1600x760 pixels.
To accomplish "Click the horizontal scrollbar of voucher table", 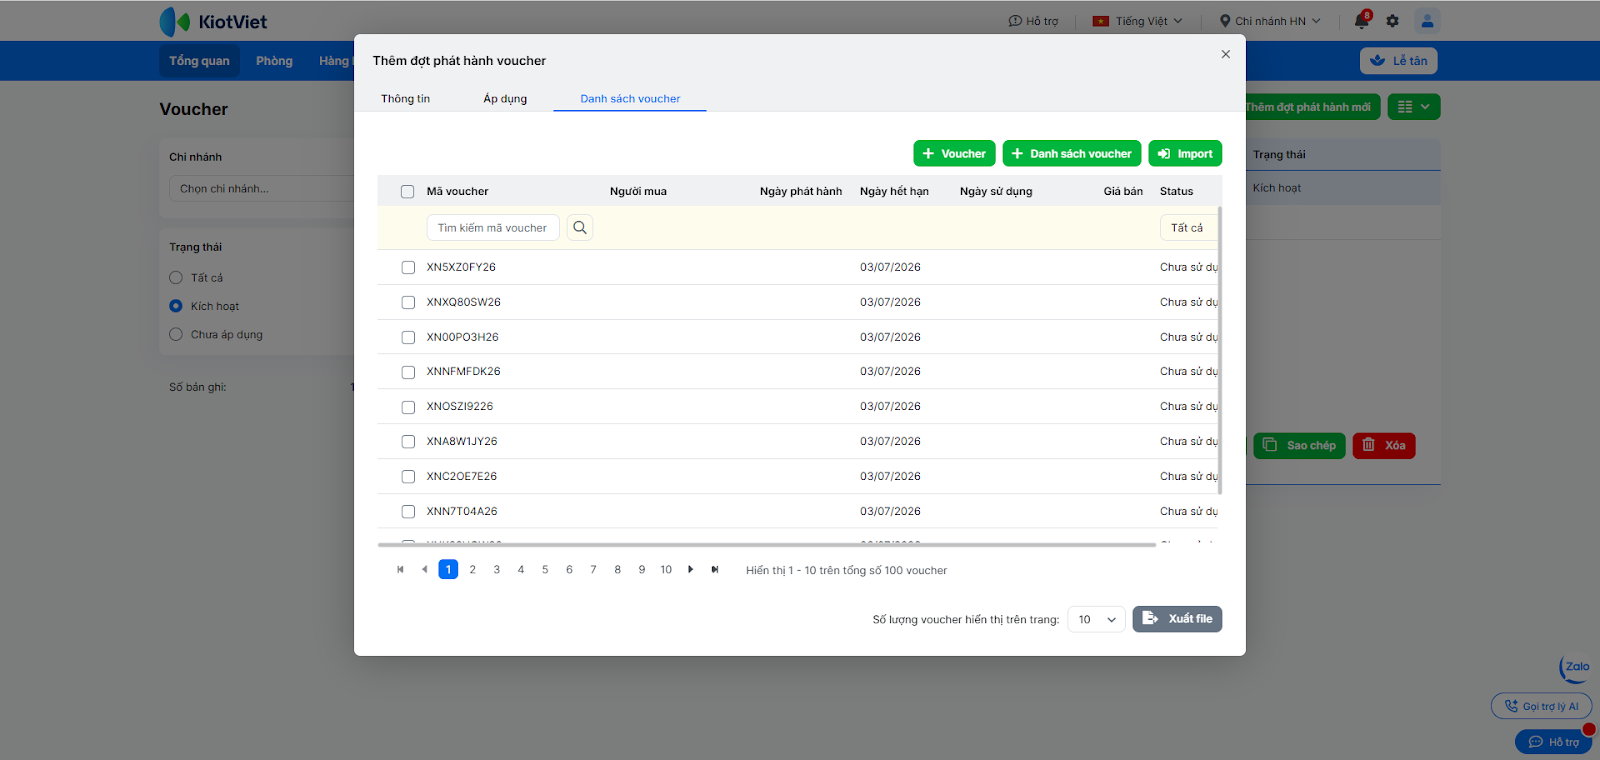I will [x=767, y=545].
